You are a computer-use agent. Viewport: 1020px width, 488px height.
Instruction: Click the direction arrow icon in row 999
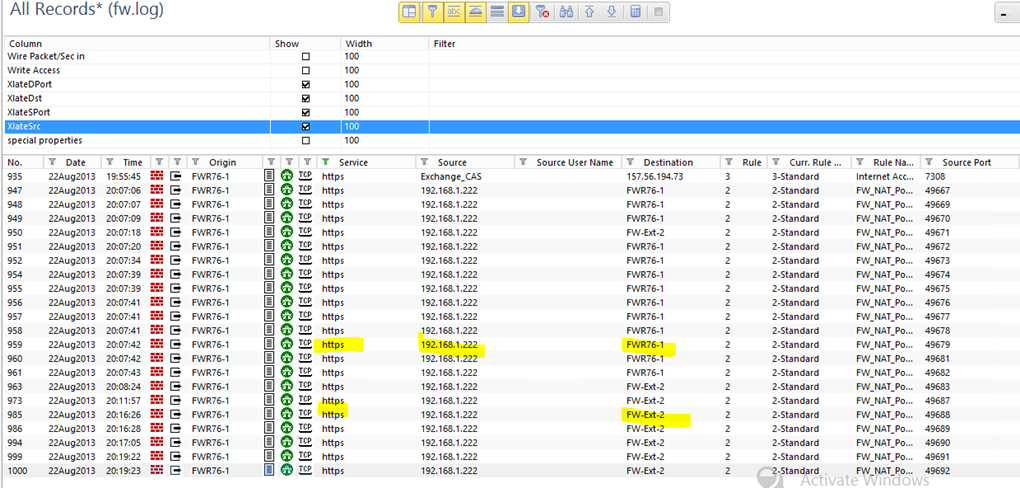pyautogui.click(x=176, y=457)
